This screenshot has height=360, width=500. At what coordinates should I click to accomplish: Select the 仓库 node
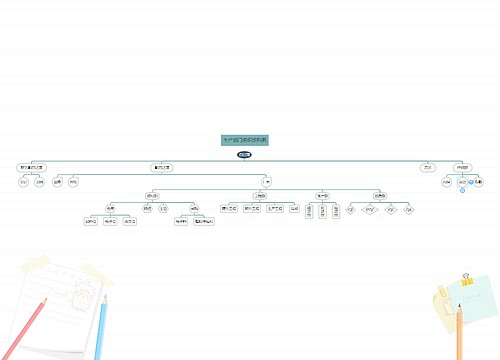[x=110, y=209]
